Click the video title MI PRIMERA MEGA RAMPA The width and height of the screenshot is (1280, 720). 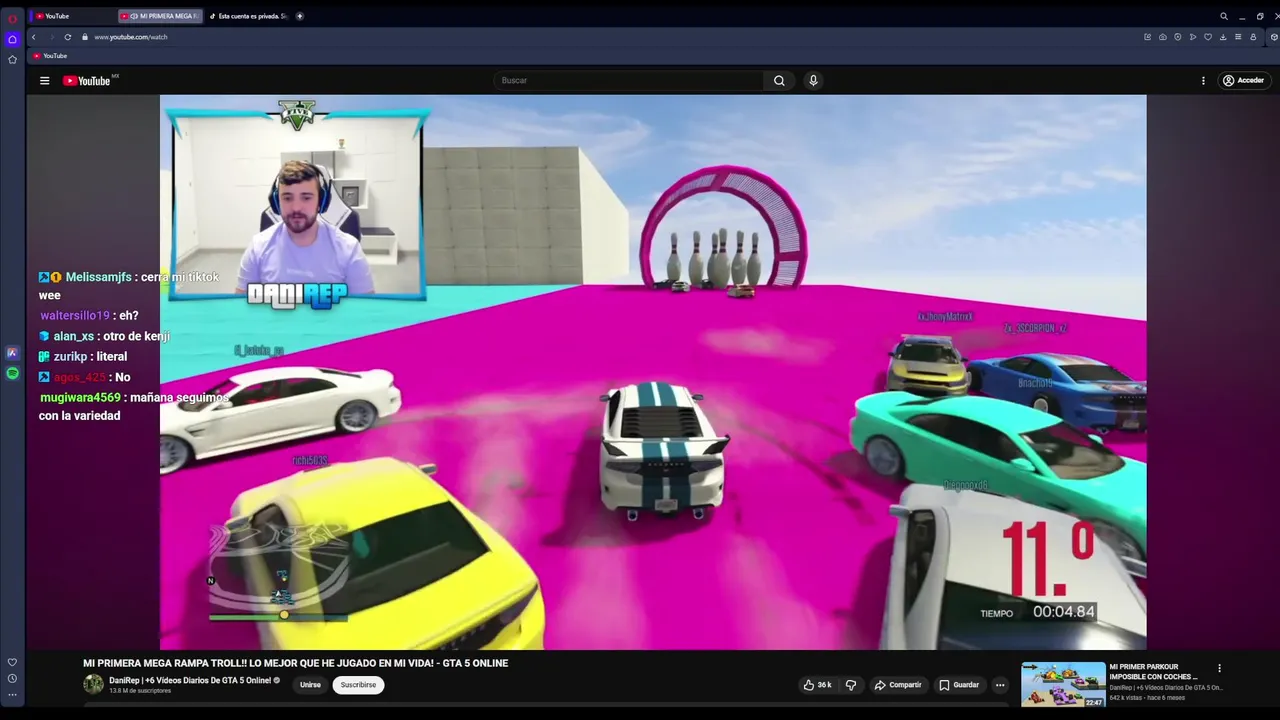click(x=295, y=663)
